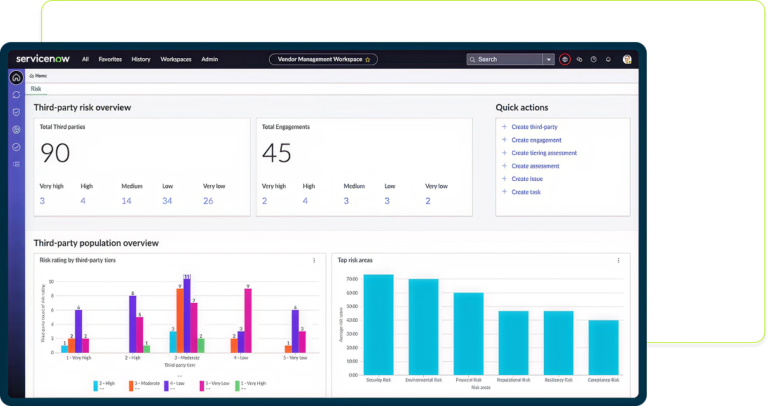Click the Environmental Risk bar

[423, 327]
